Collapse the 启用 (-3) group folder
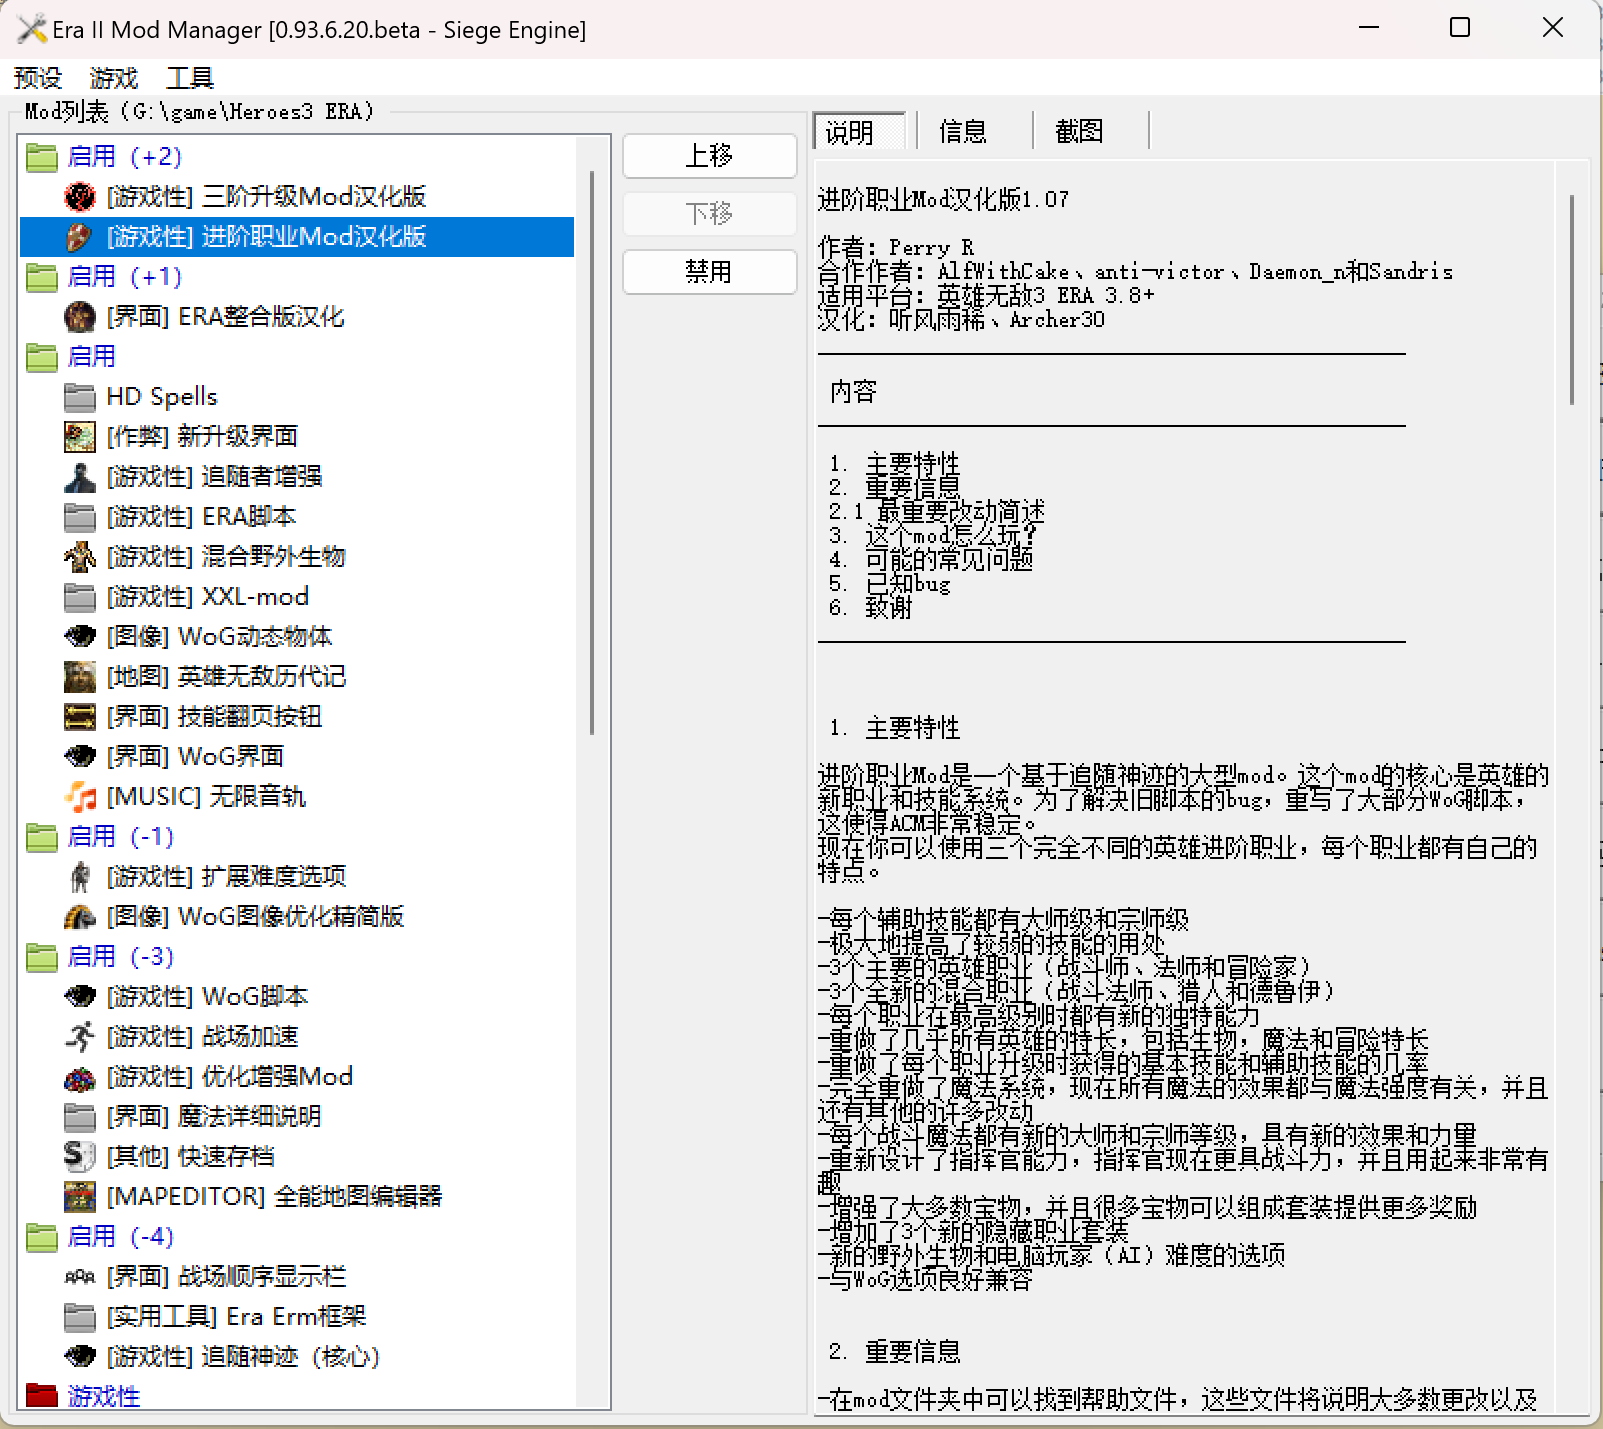Viewport: 1603px width, 1429px height. tap(42, 957)
